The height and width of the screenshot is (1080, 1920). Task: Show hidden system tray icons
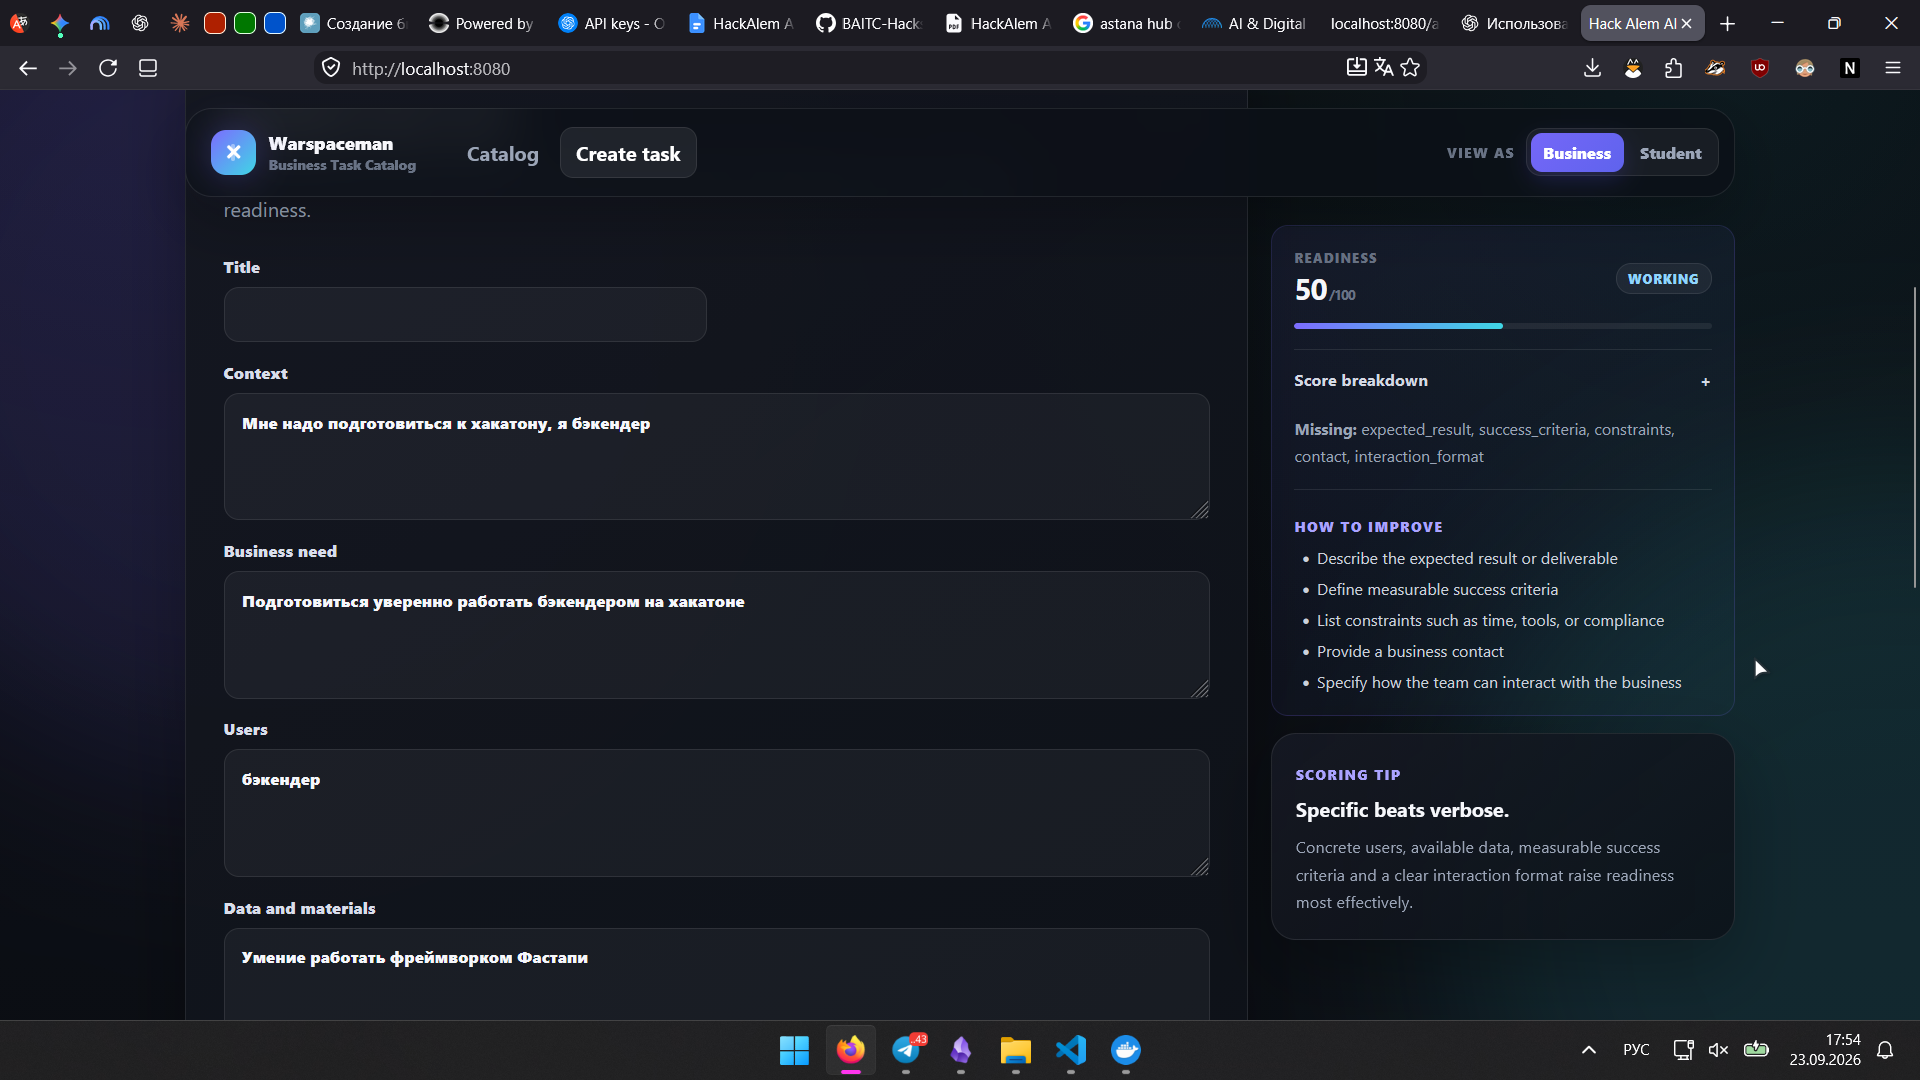point(1589,1050)
